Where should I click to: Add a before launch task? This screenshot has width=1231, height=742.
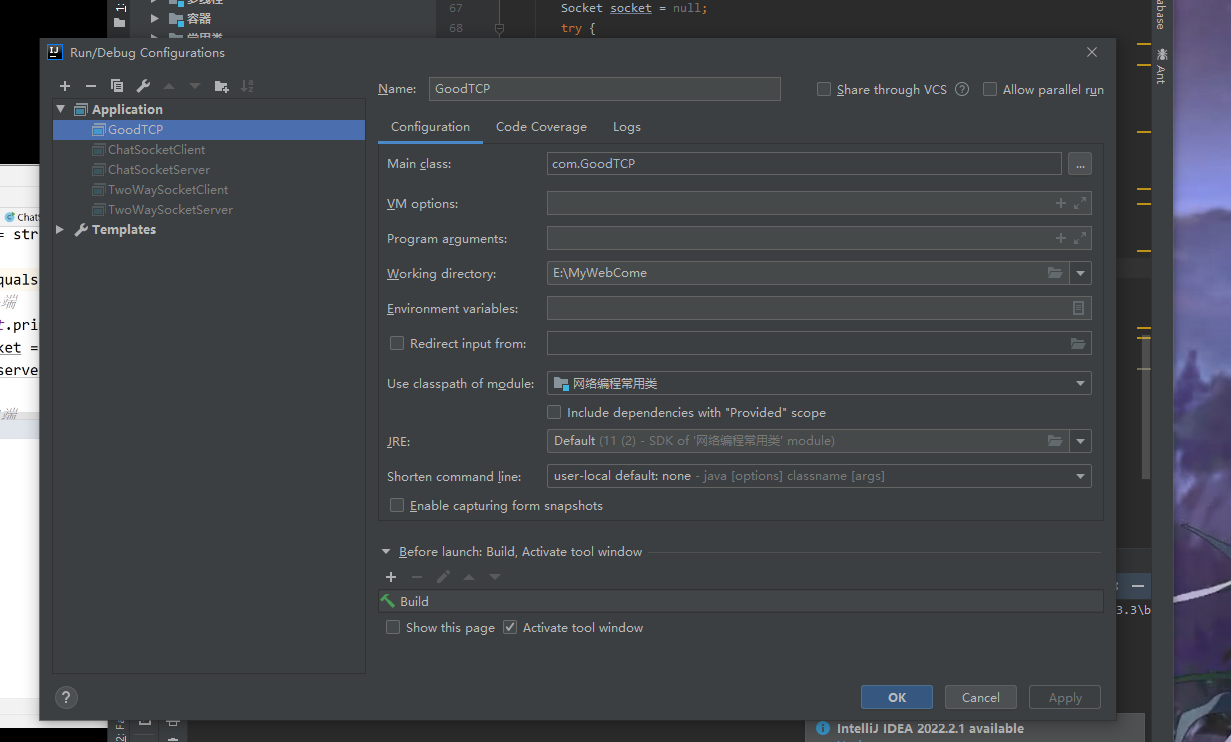(391, 577)
